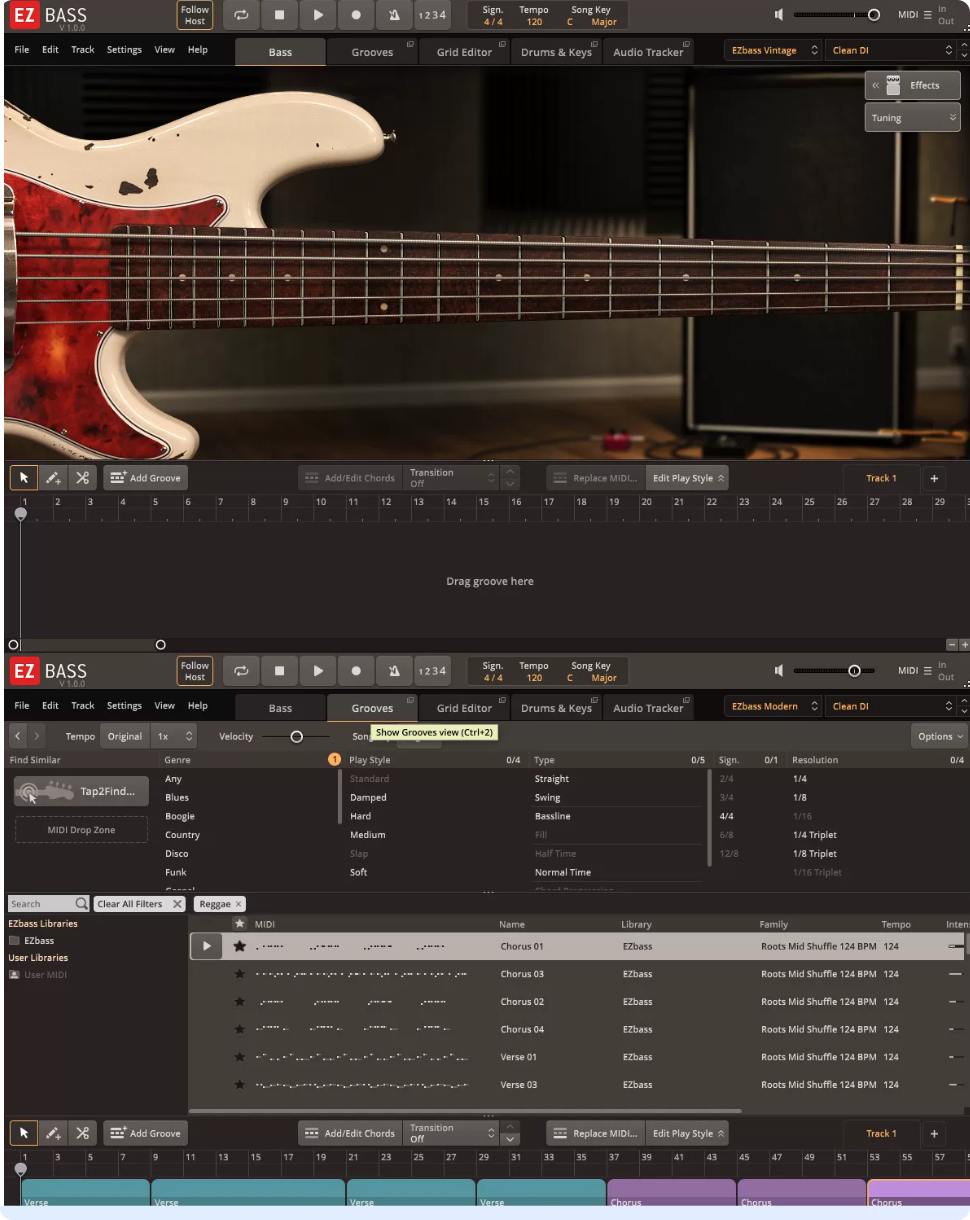Image resolution: width=970 pixels, height=1220 pixels.
Task: Toggle 1234 count-in in upper window
Action: coord(432,15)
